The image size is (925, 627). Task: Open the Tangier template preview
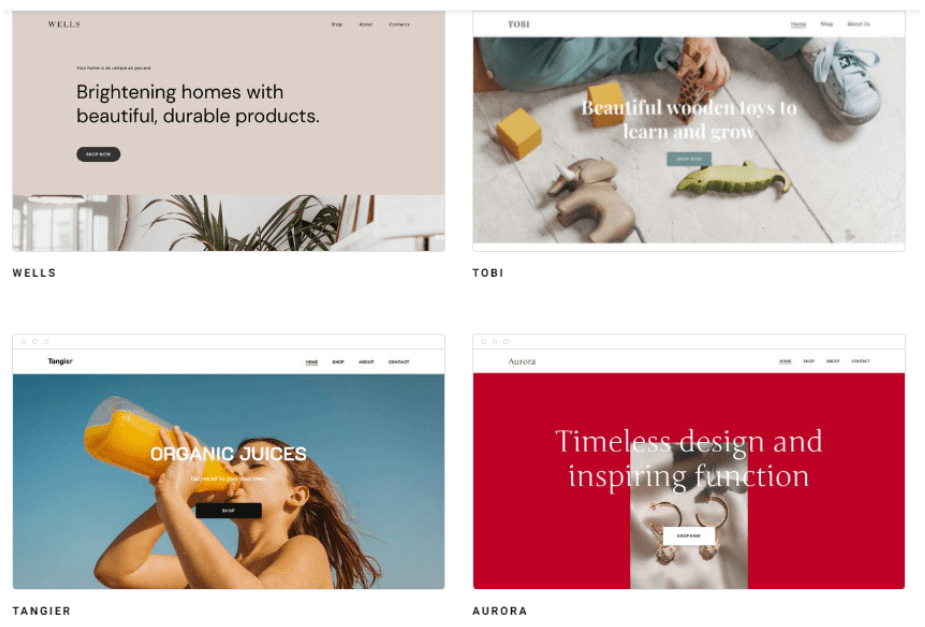point(228,461)
